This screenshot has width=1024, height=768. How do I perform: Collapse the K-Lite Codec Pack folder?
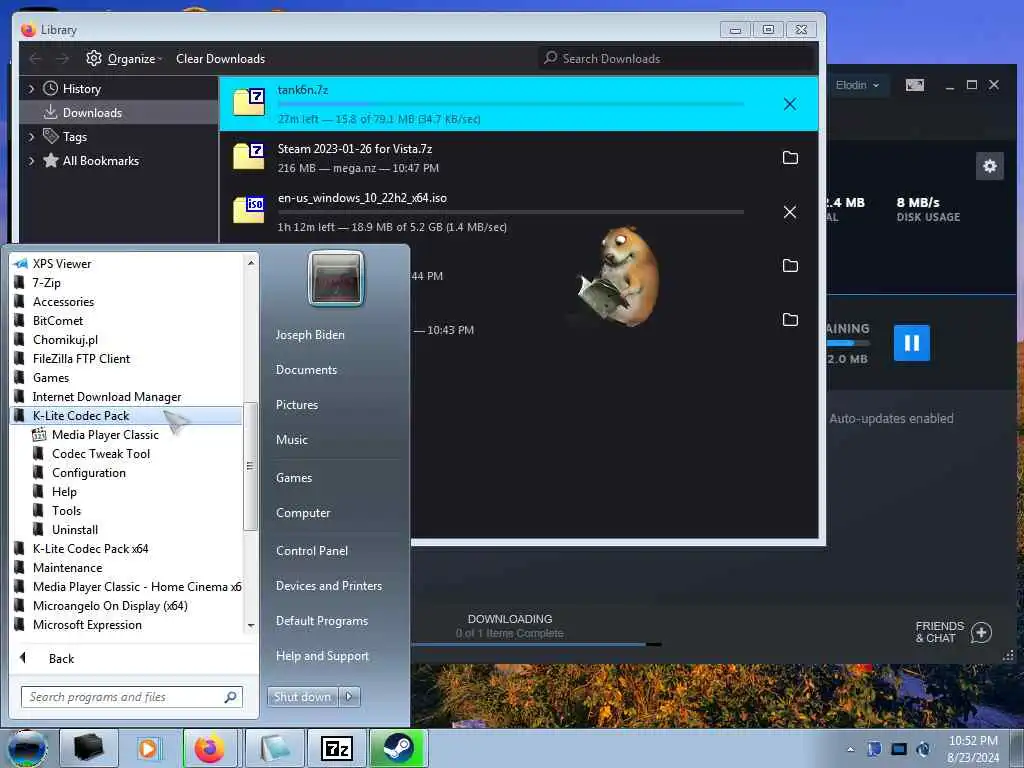[125, 415]
